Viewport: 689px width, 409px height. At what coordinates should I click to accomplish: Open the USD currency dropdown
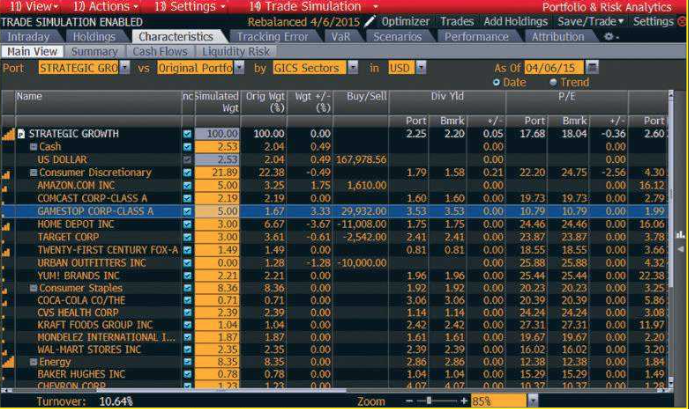[421, 68]
